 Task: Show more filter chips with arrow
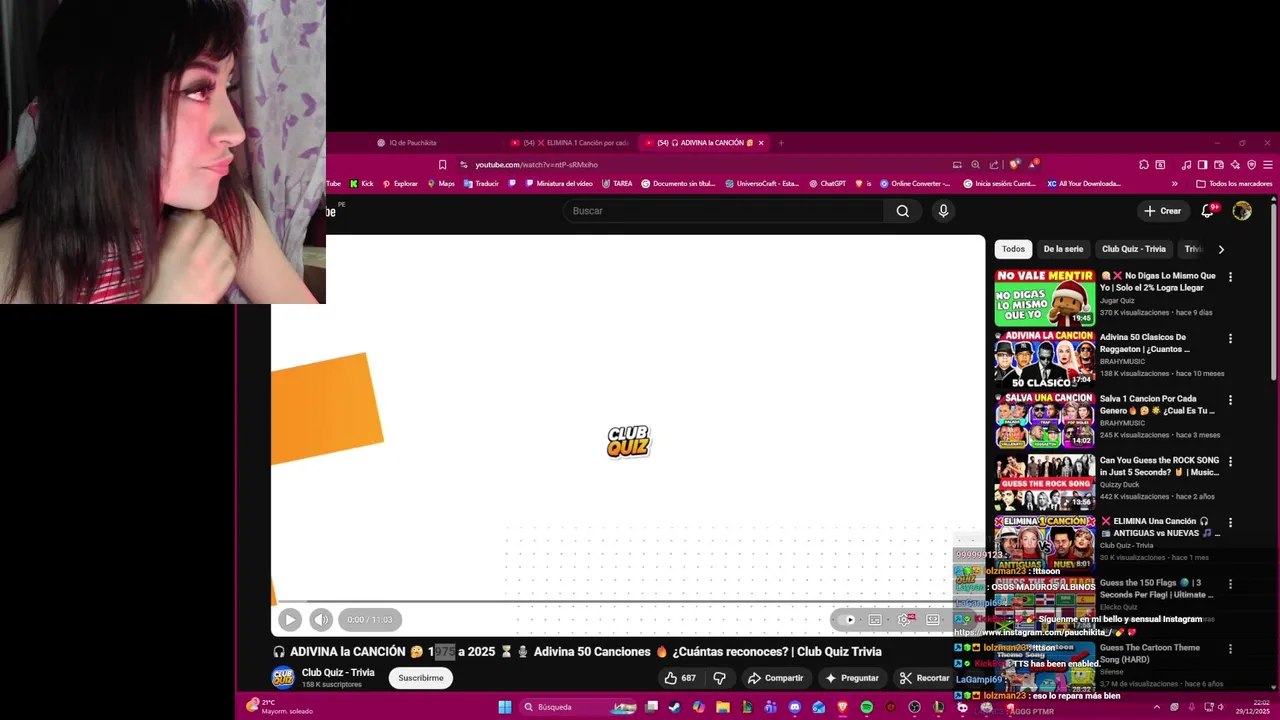click(1220, 249)
